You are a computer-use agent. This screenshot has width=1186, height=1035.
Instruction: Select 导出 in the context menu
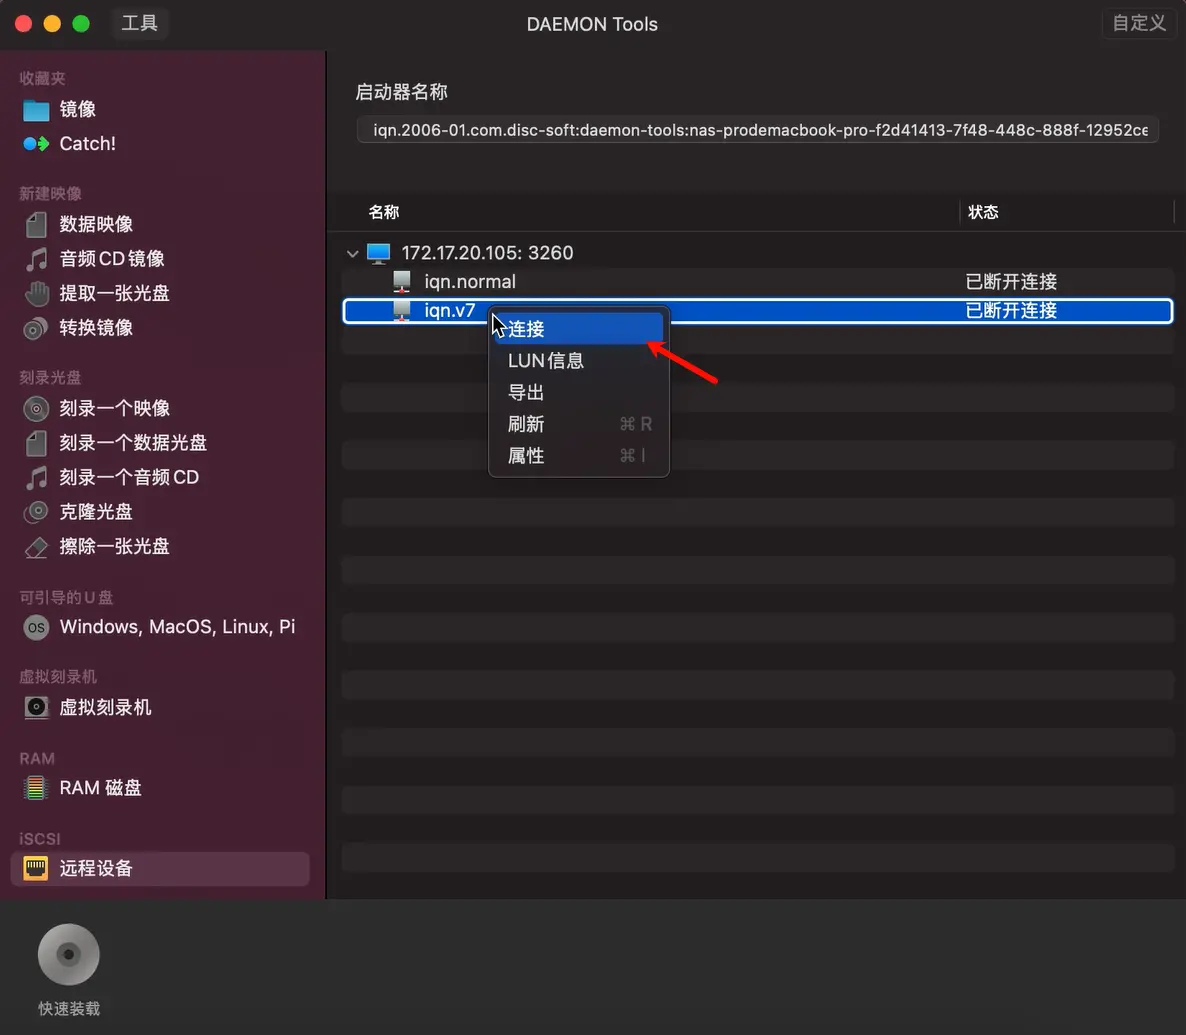click(x=579, y=393)
